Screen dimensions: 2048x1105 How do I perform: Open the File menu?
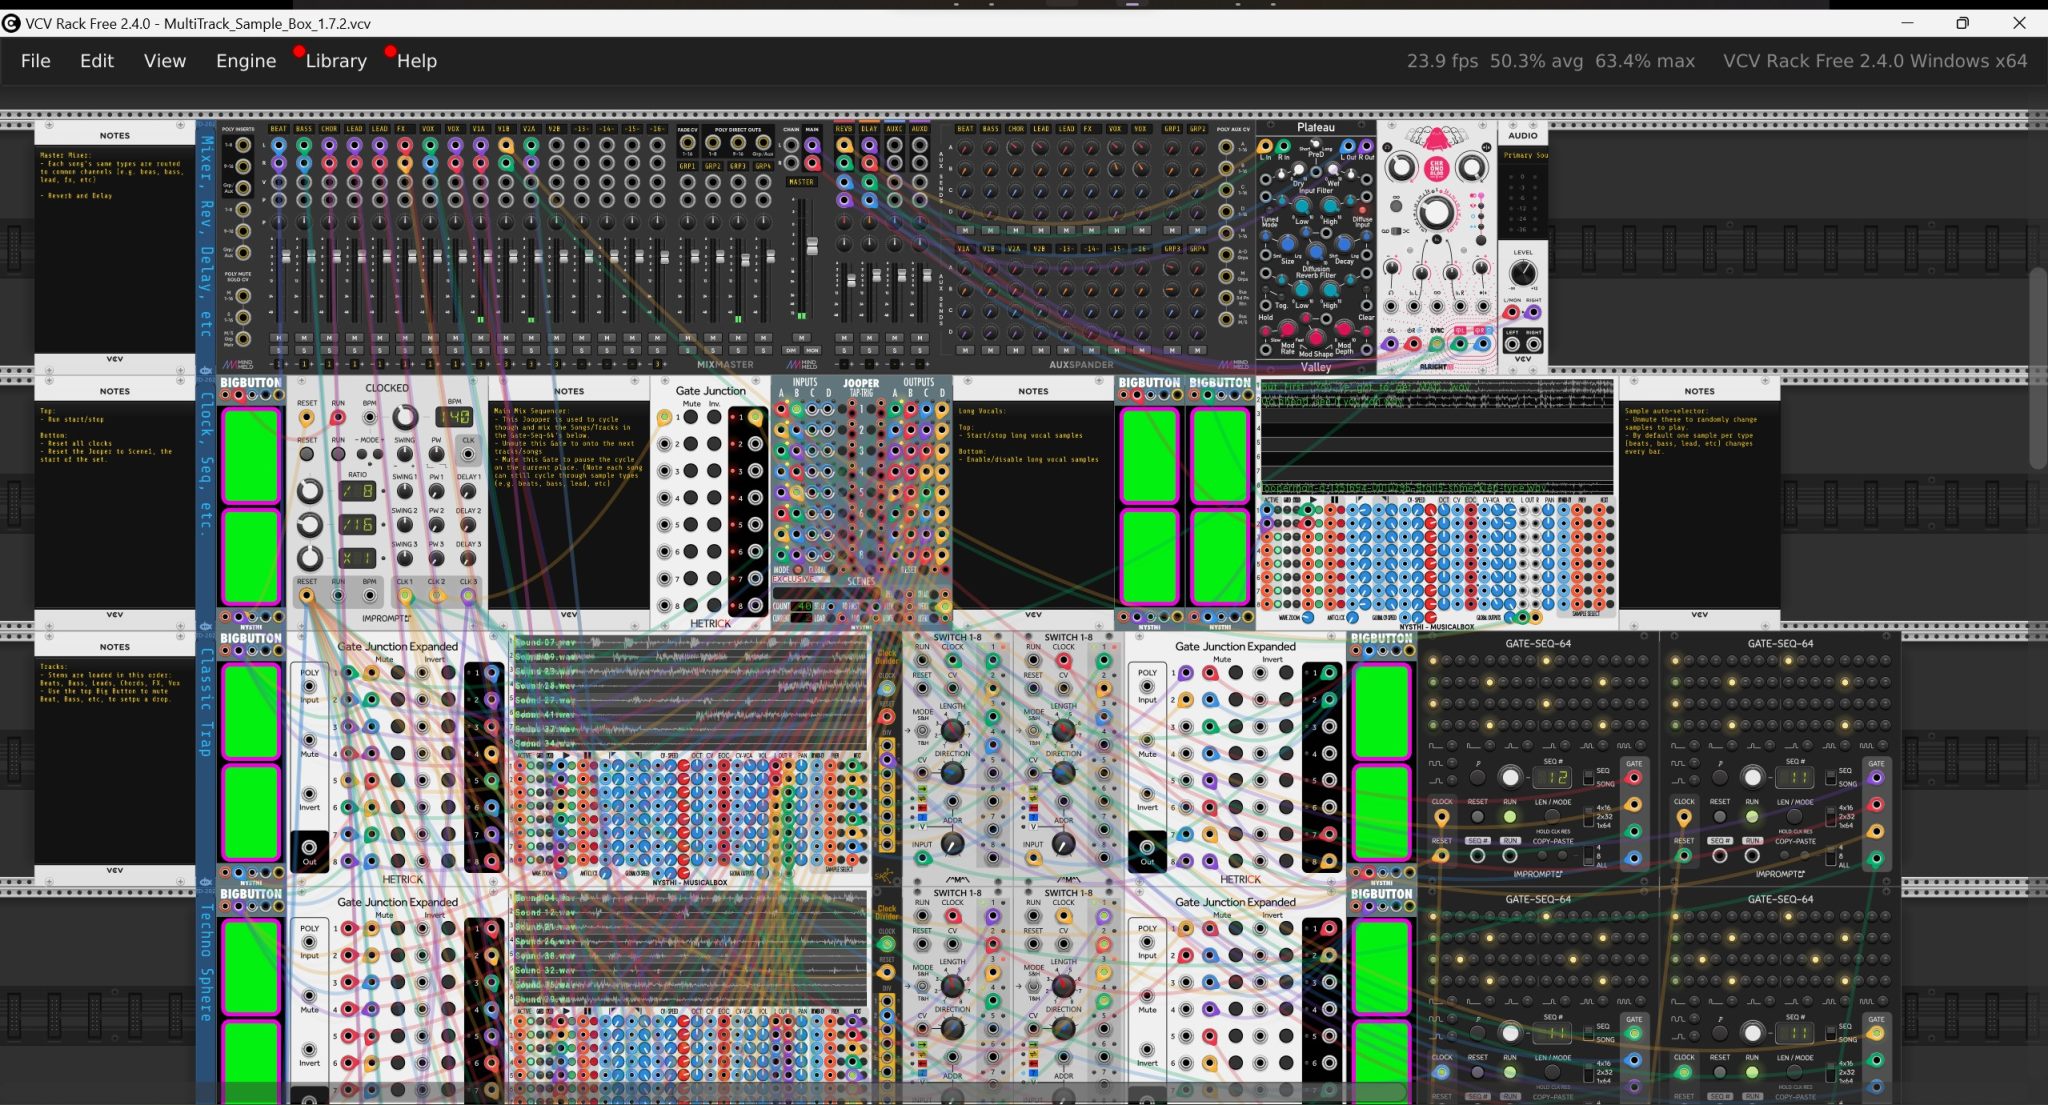[35, 61]
